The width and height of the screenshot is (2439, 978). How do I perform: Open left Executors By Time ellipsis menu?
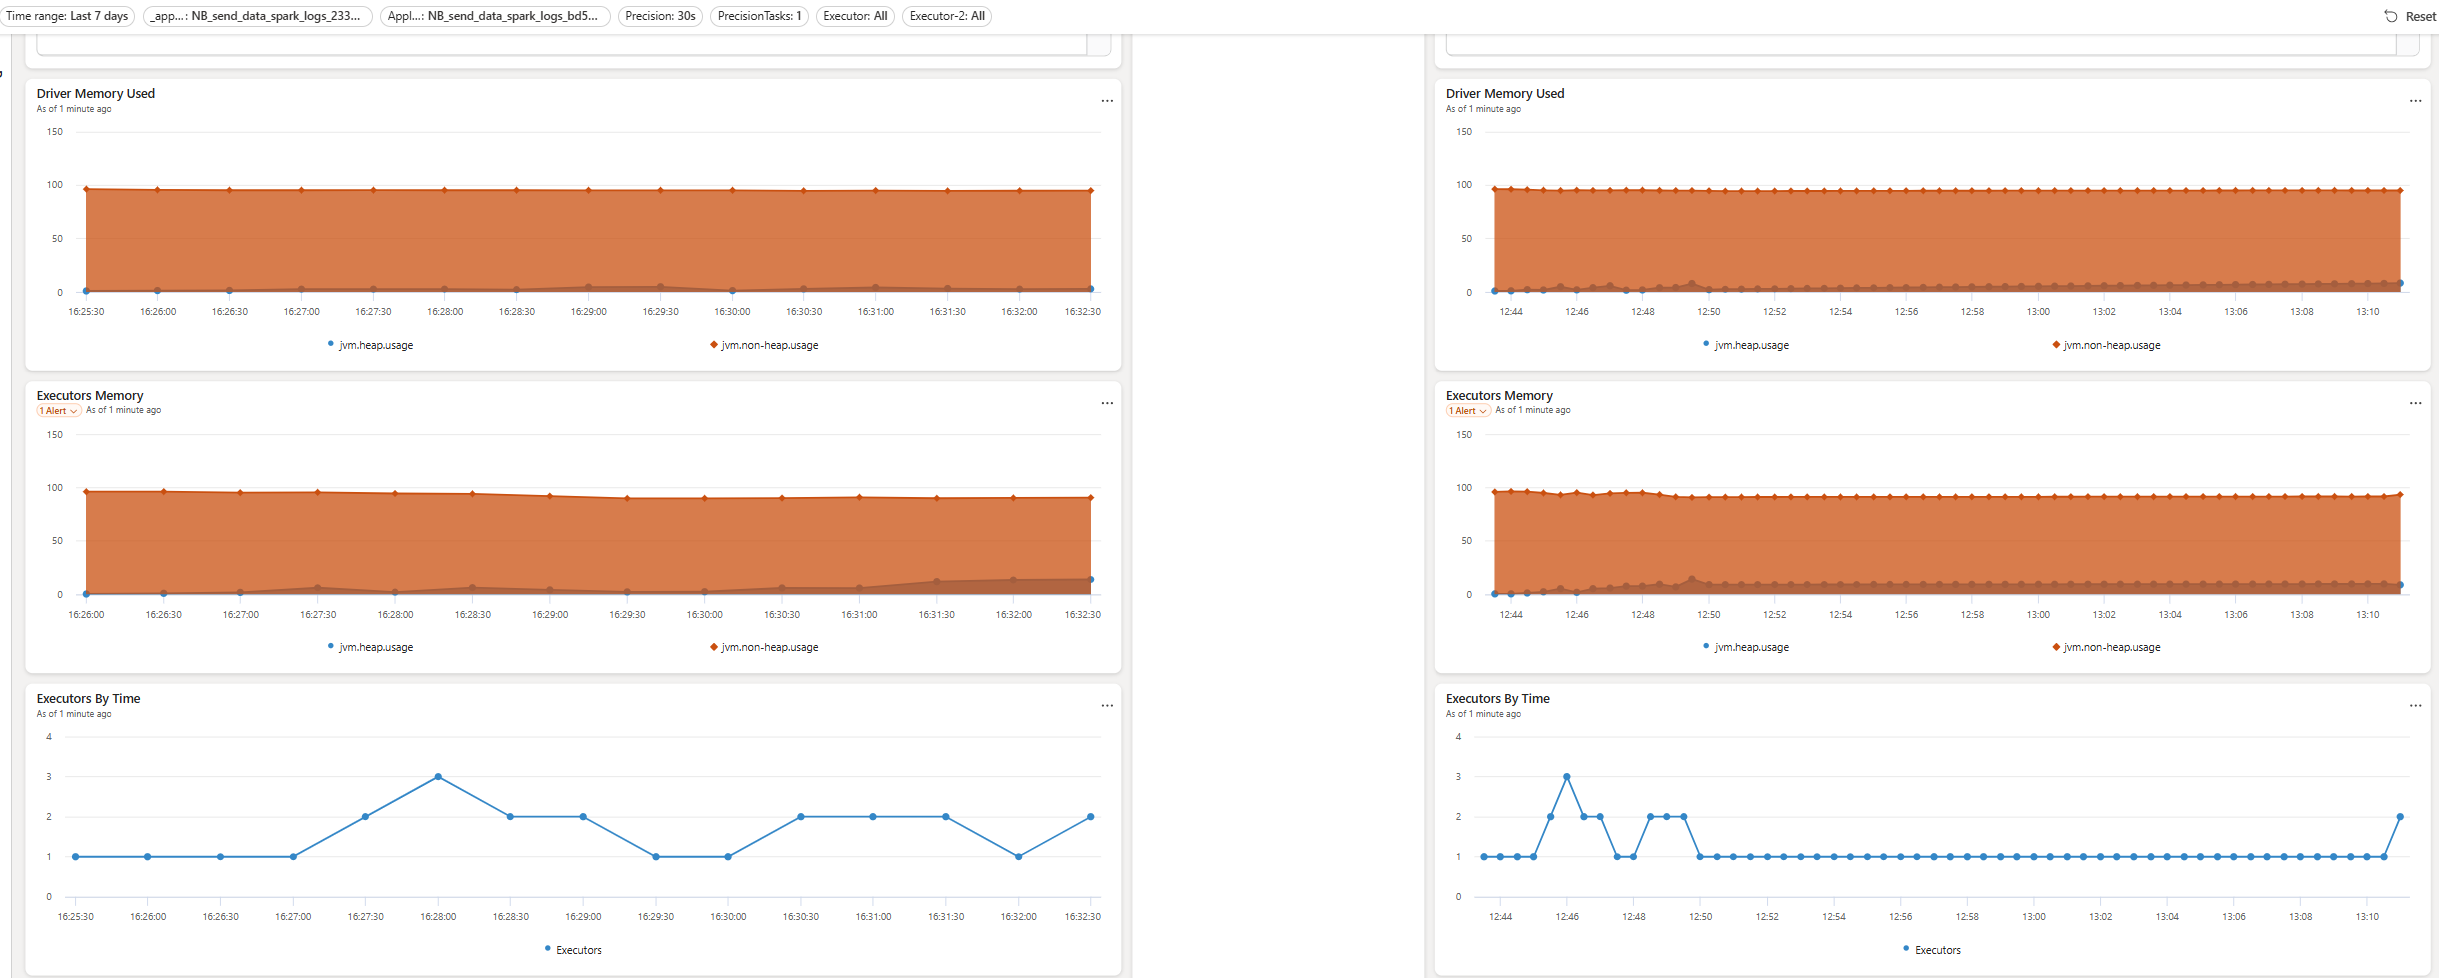click(x=1107, y=706)
